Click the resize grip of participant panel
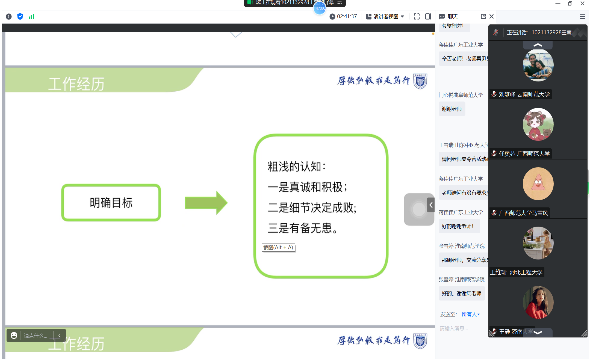Image resolution: width=590 pixels, height=360 pixels. click(x=584, y=333)
